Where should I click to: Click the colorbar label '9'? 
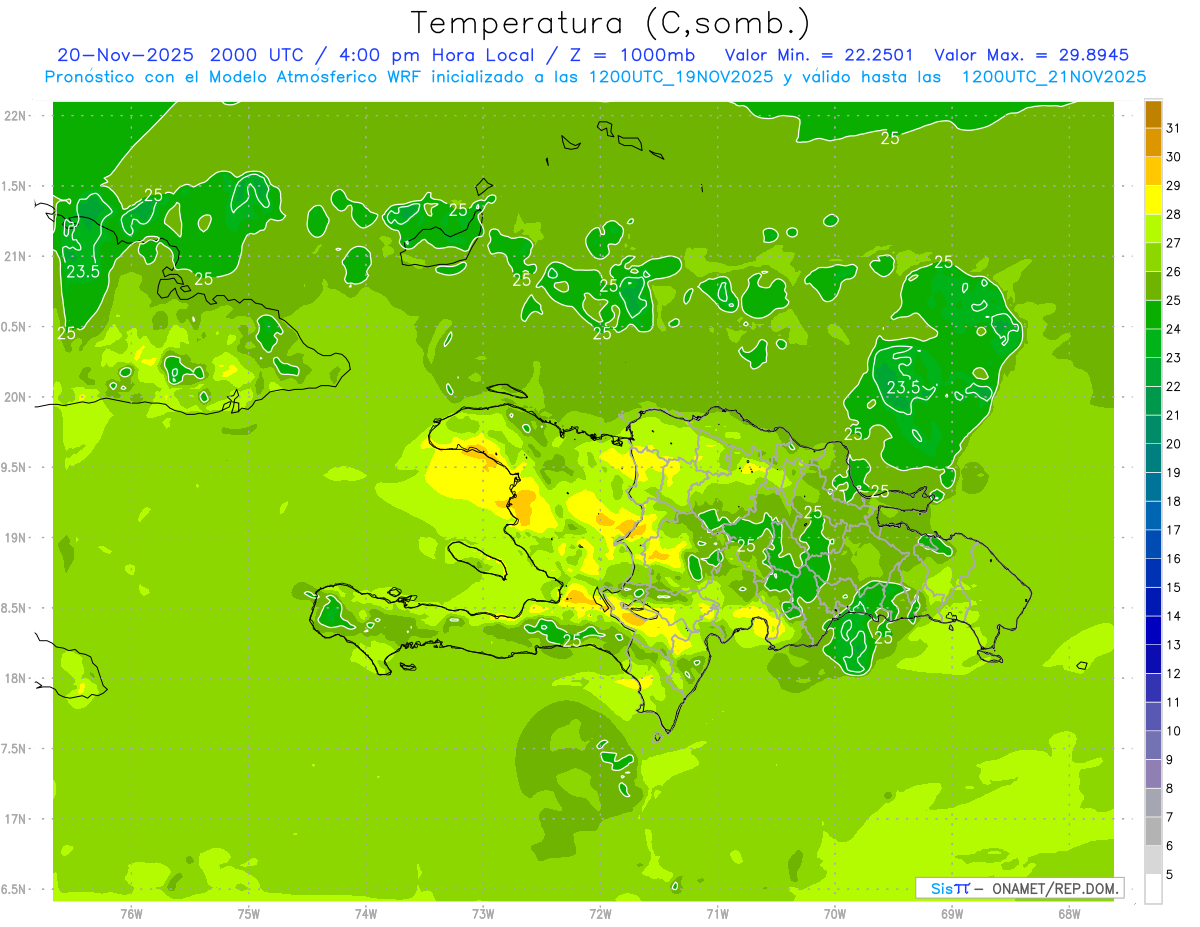click(x=1170, y=760)
